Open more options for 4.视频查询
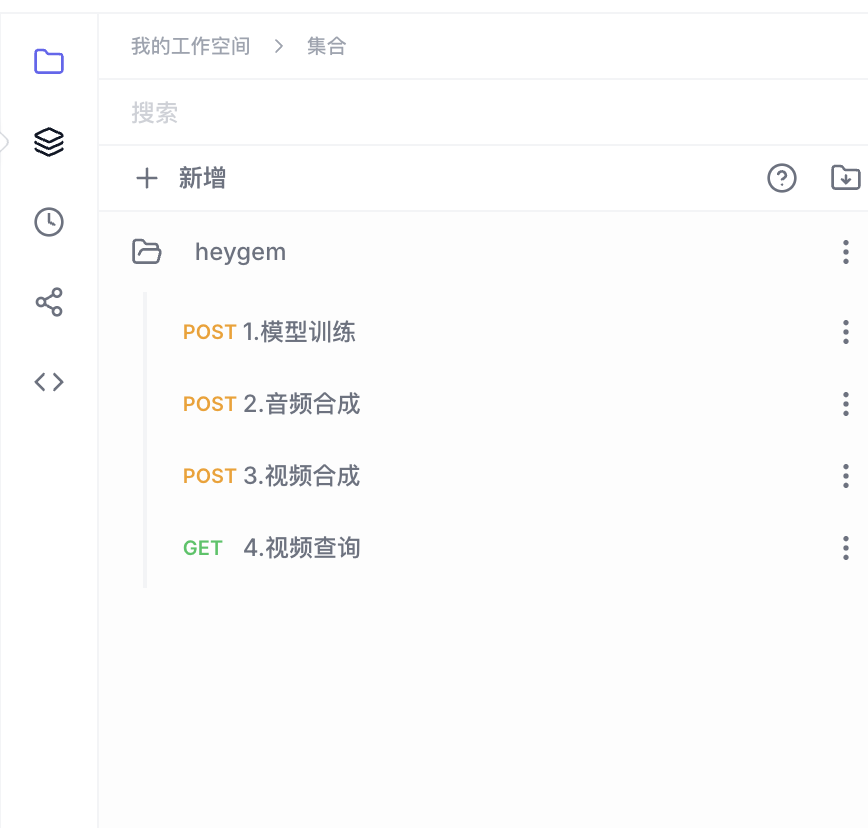Viewport: 868px width, 828px height. pos(845,548)
